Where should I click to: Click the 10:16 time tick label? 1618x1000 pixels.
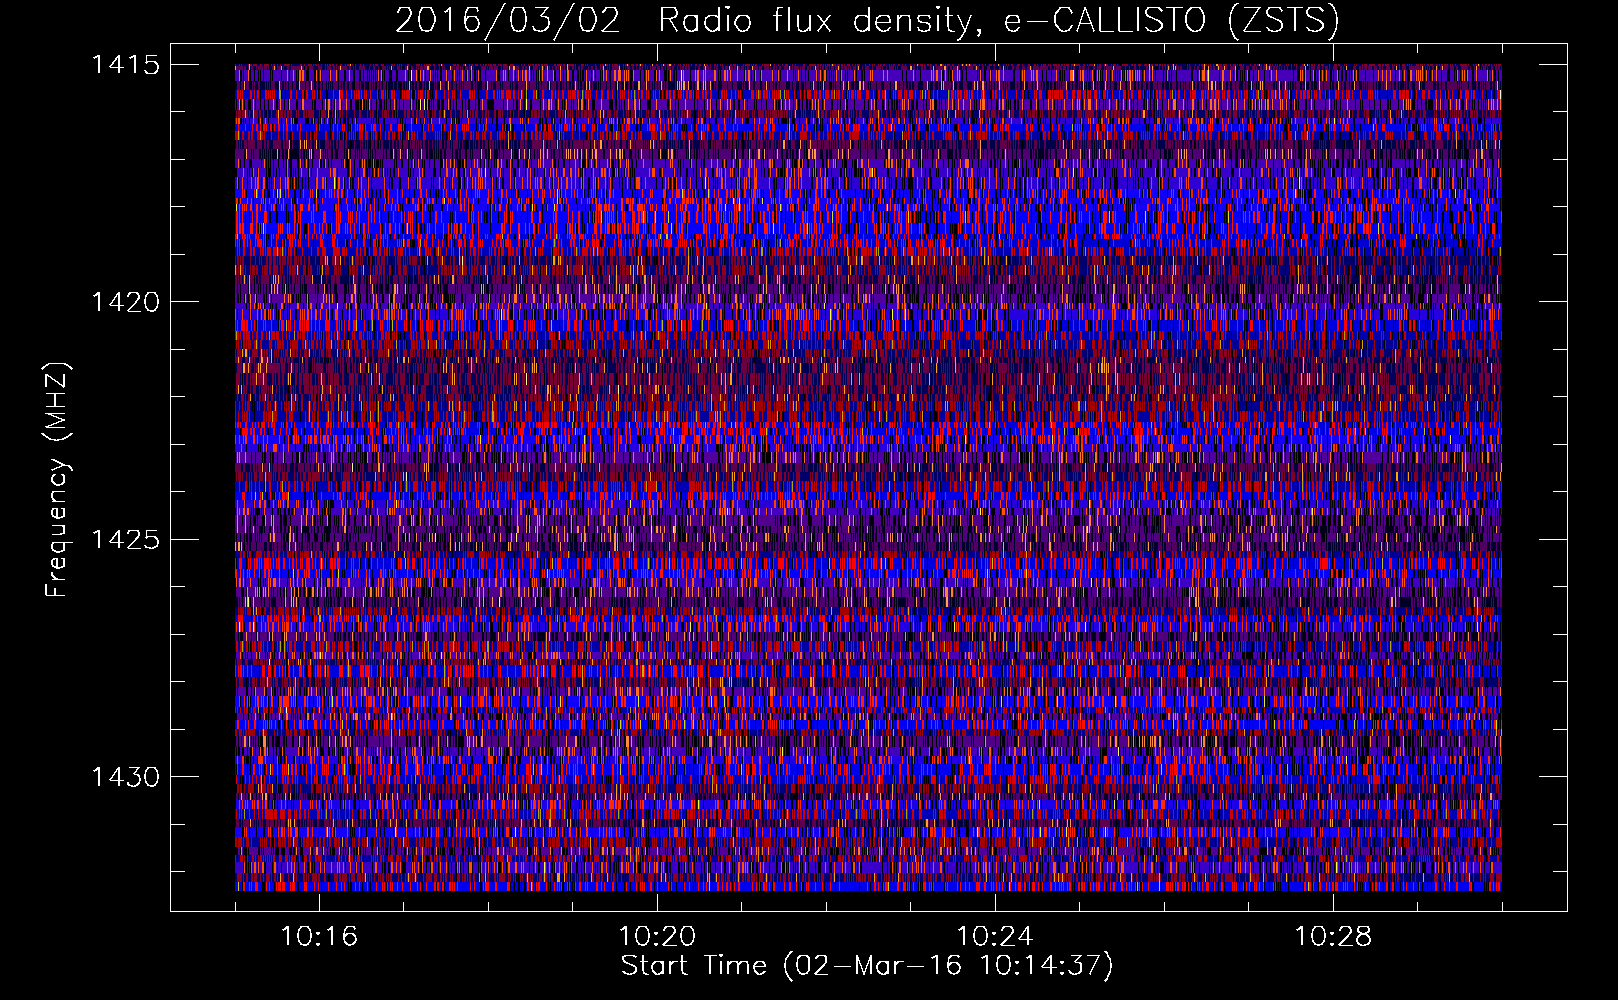tap(320, 937)
